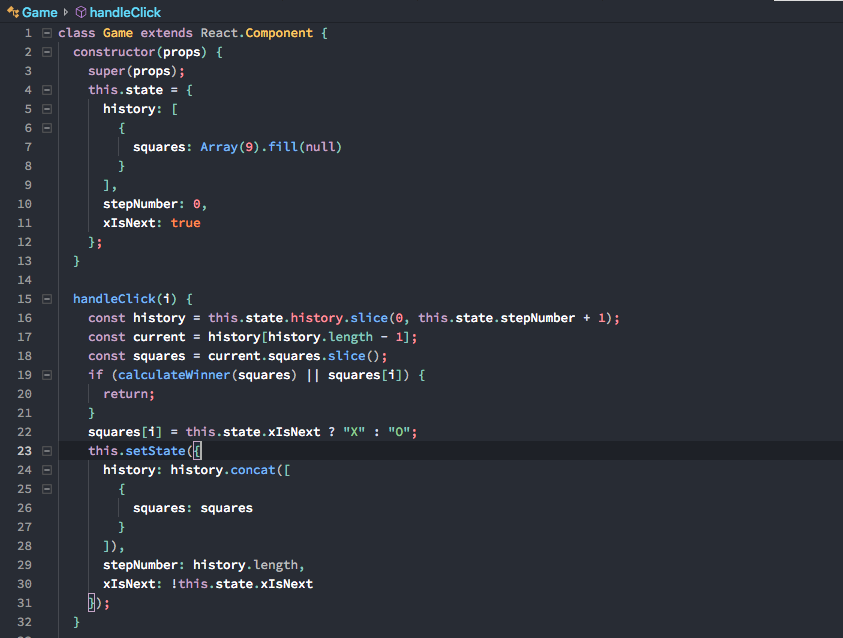Collapse the constructor fold on line 2
This screenshot has width=843, height=638.
tap(47, 52)
